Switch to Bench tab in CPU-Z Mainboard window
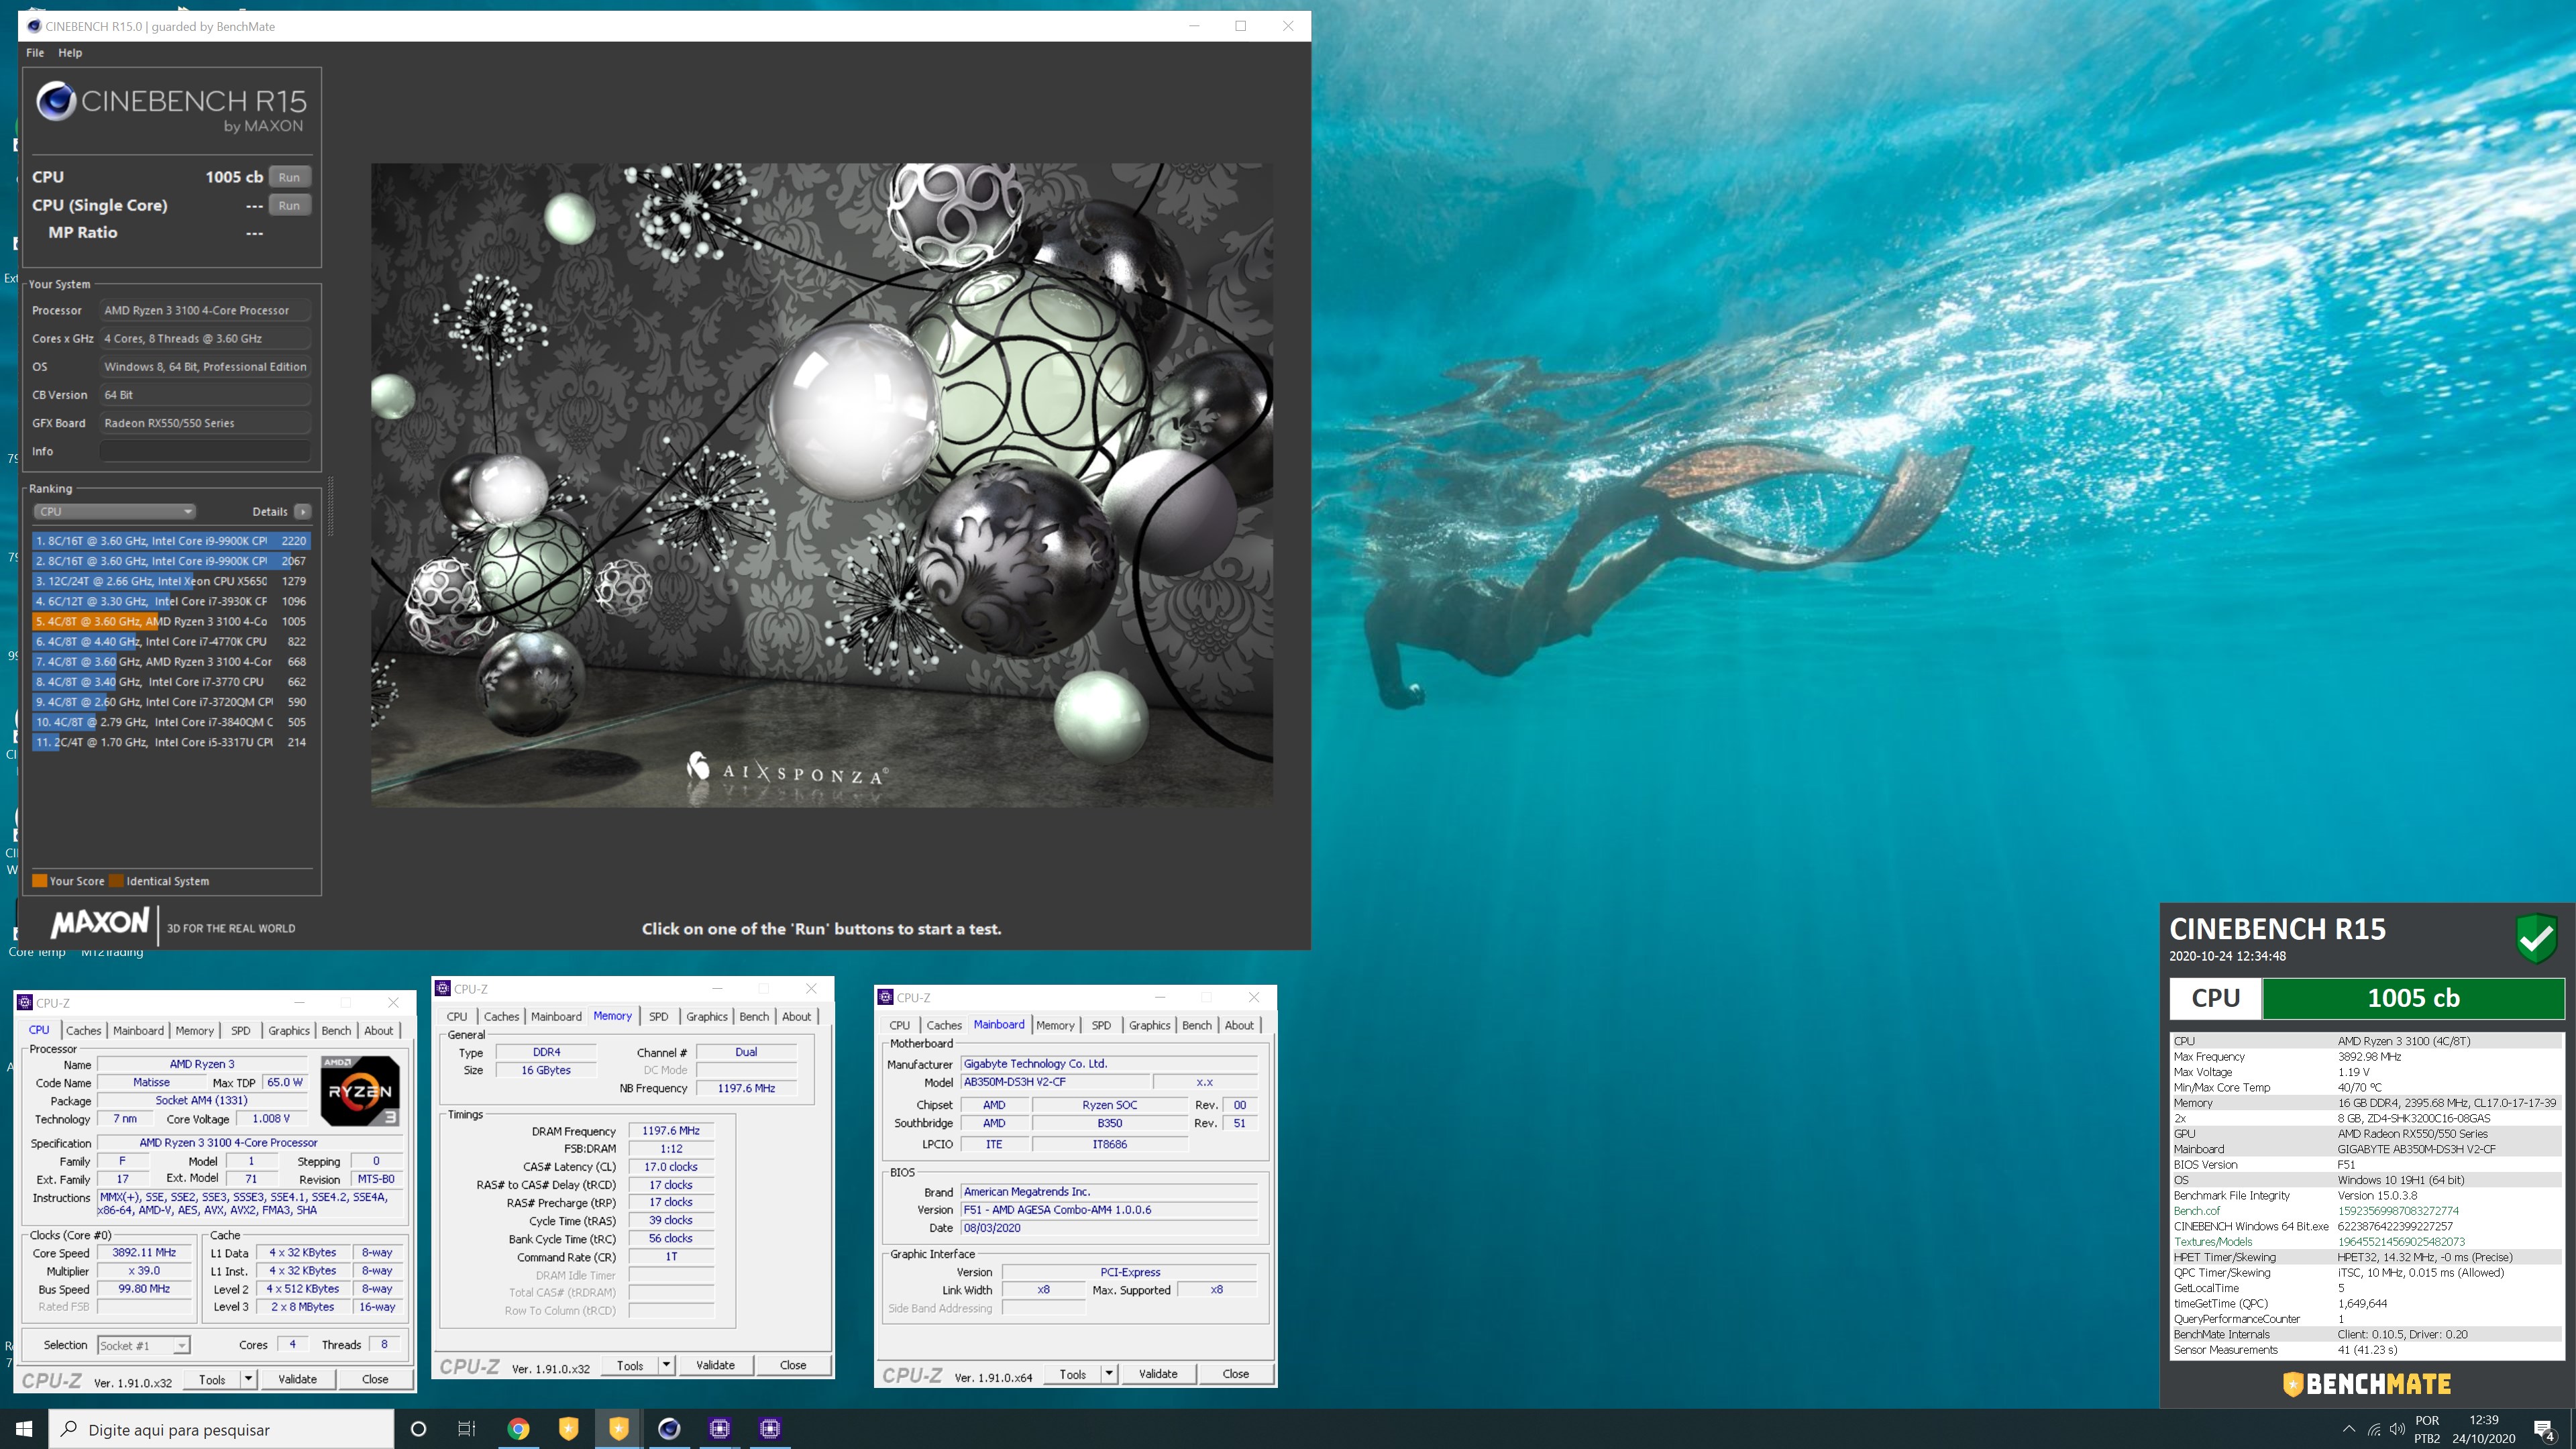Viewport: 2576px width, 1449px height. (x=1196, y=1025)
